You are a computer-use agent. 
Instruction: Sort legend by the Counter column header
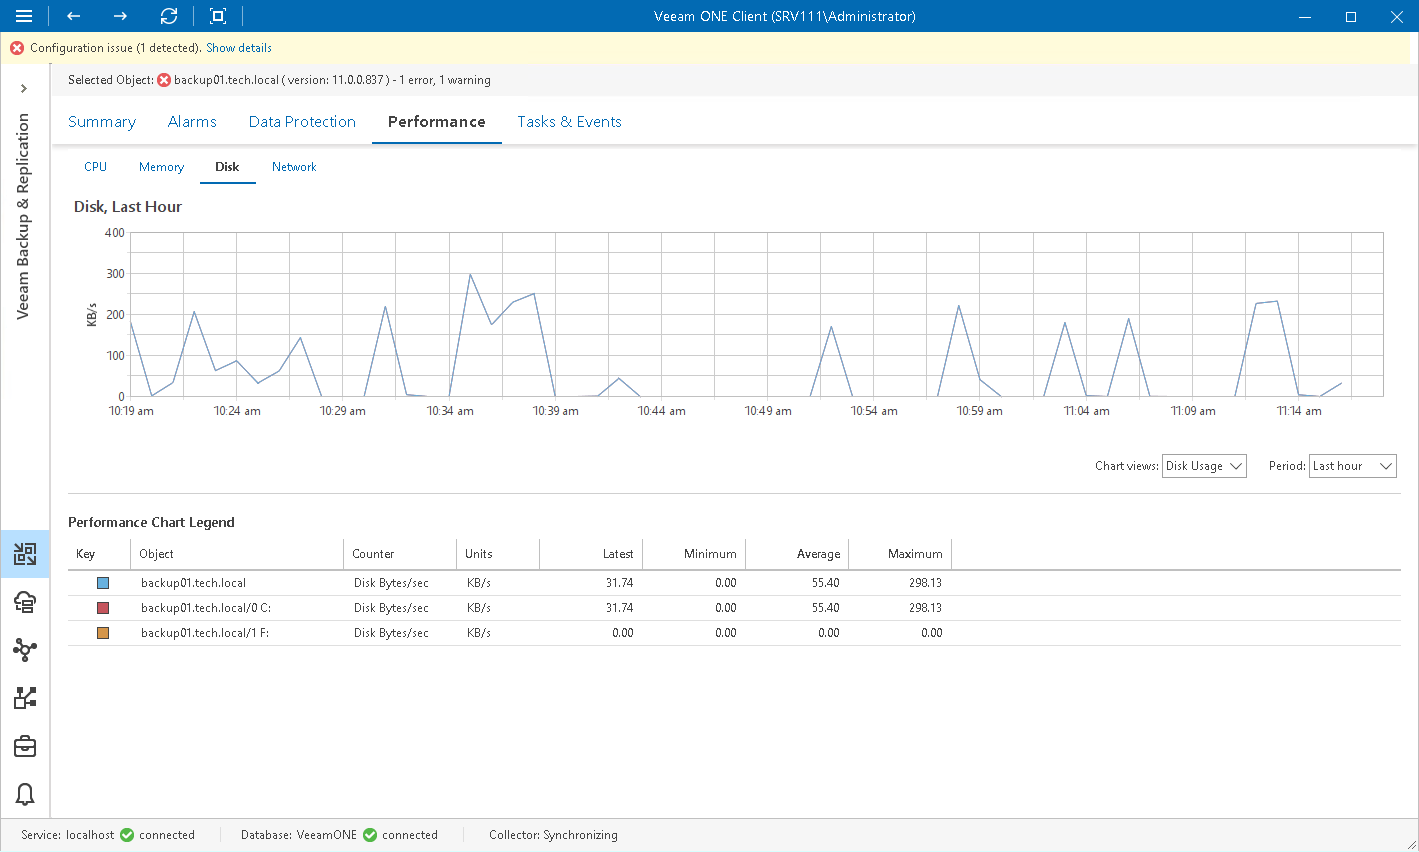point(400,554)
